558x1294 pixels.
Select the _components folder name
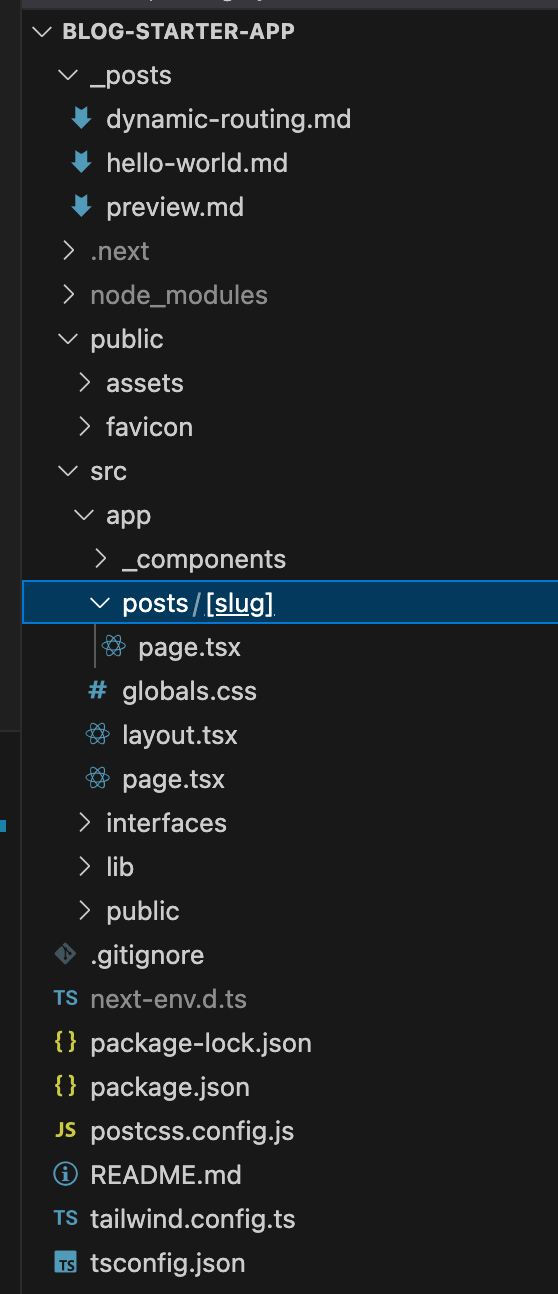(204, 559)
